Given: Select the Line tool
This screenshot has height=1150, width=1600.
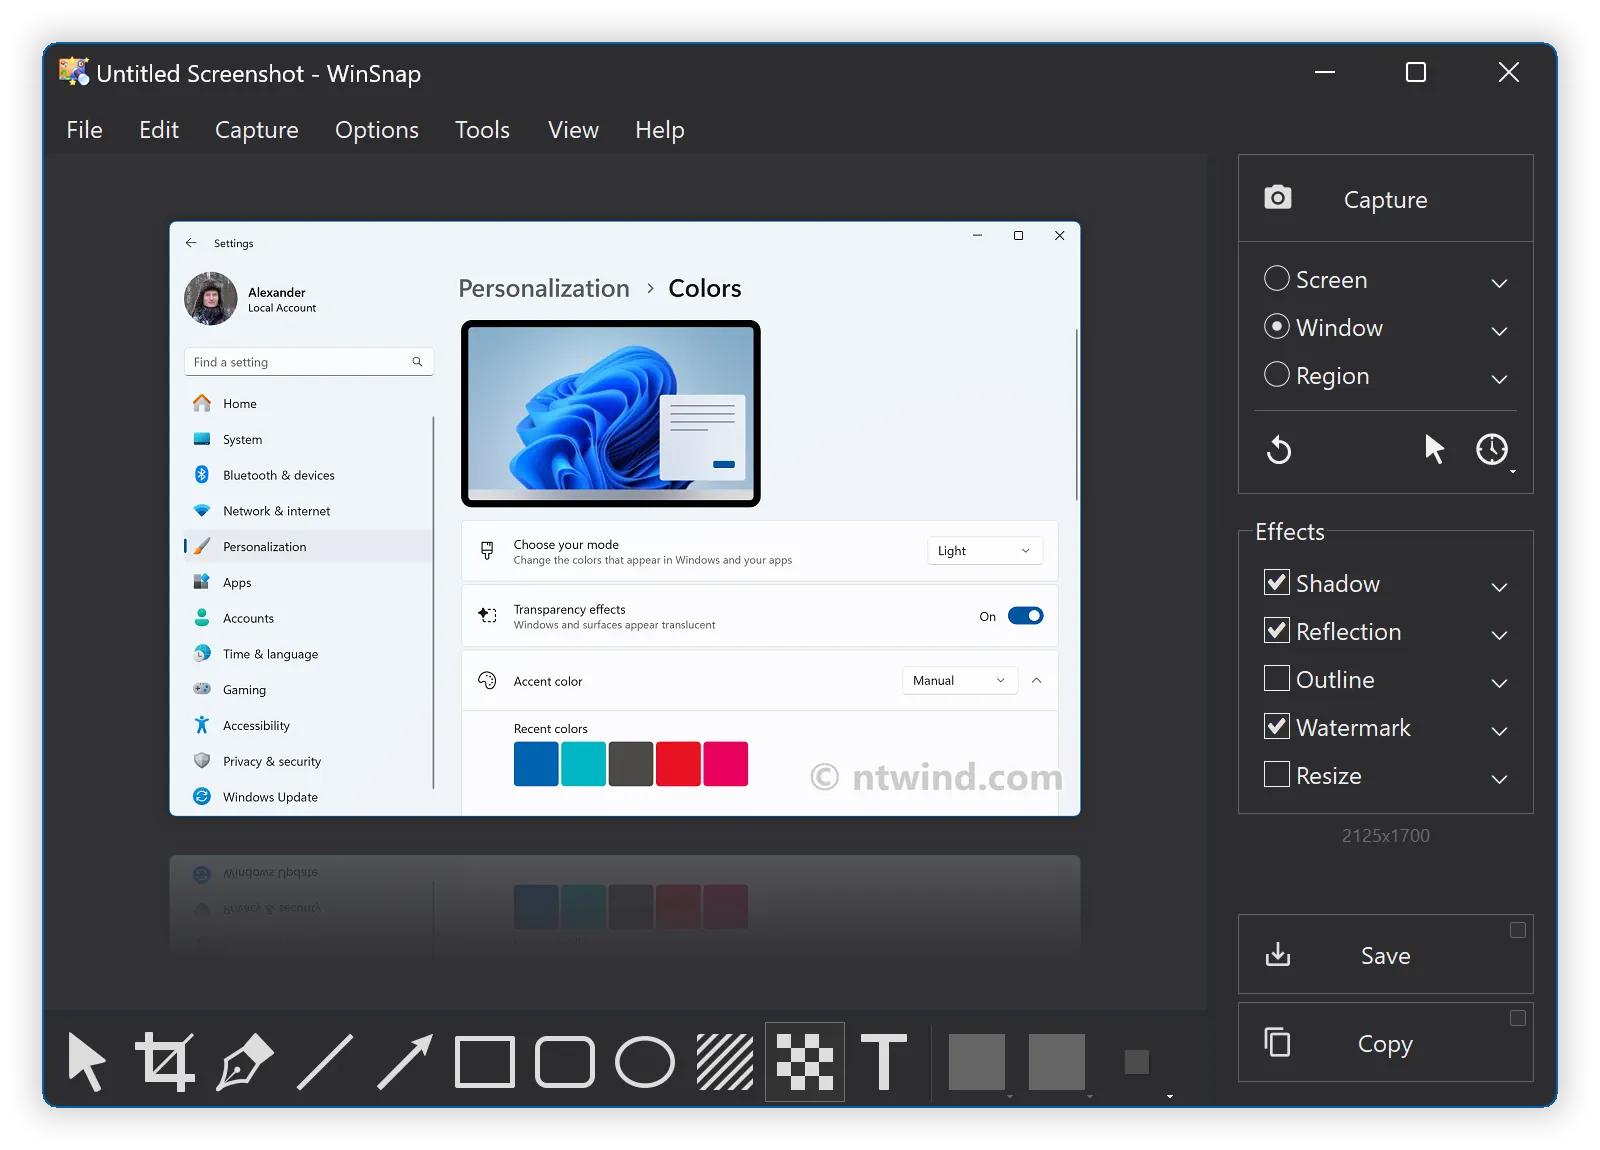Looking at the screenshot, I should (325, 1062).
